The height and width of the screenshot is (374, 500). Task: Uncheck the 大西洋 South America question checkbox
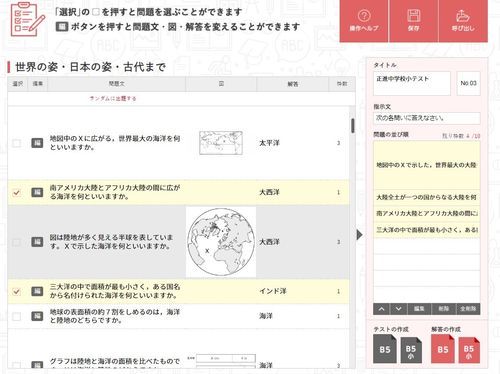coord(16,192)
